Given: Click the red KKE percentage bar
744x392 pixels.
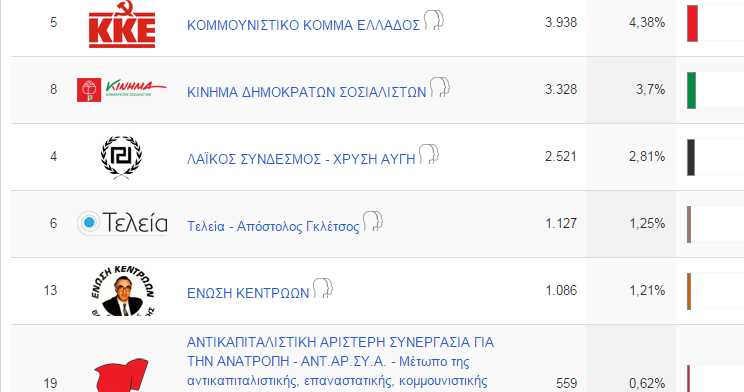Looking at the screenshot, I should click(x=692, y=23).
